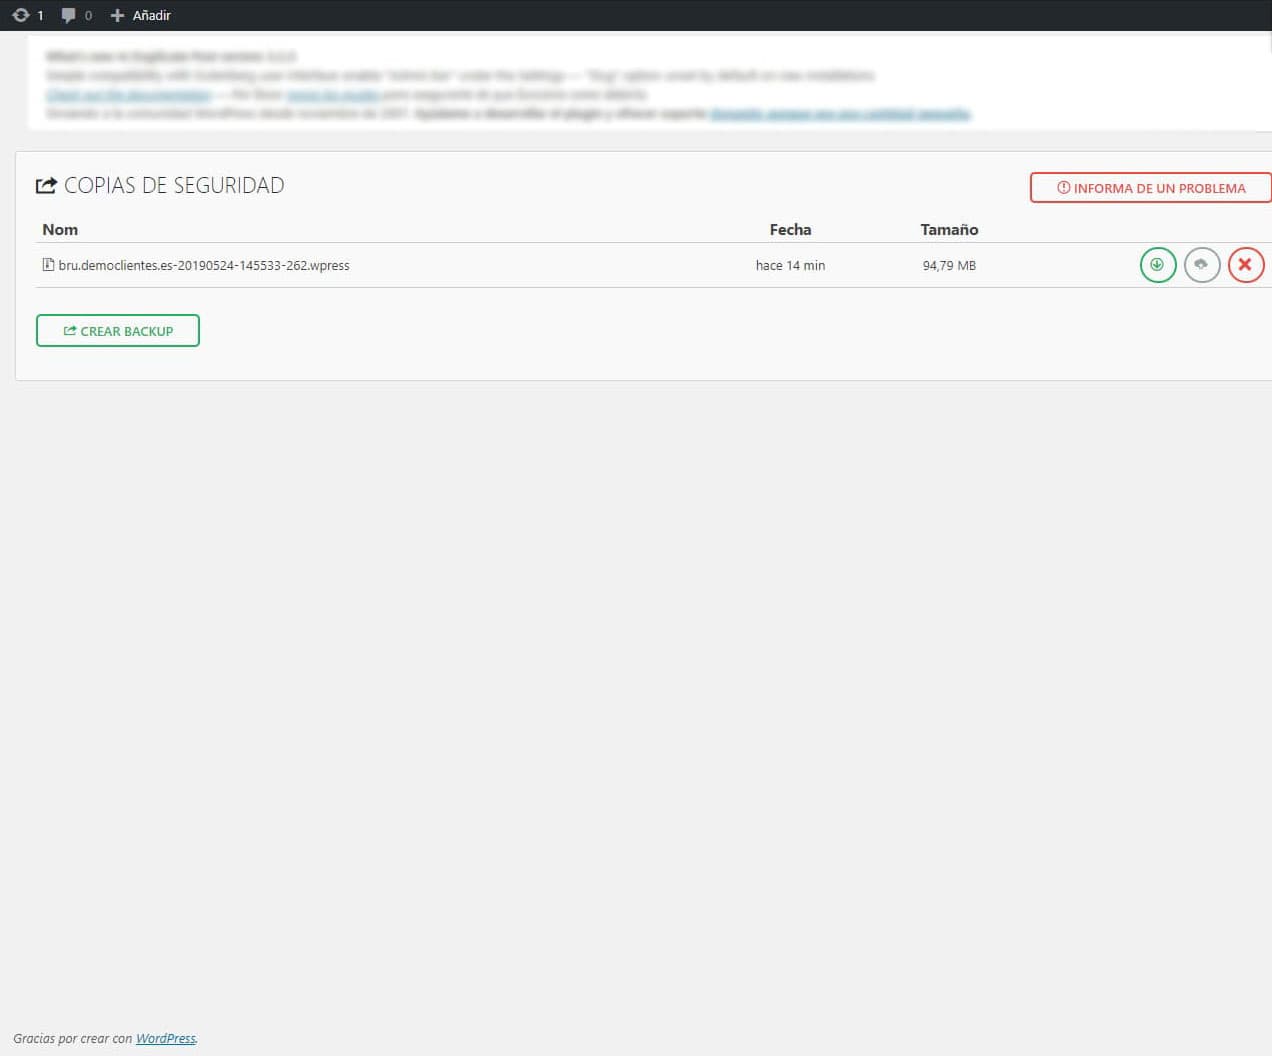Click the 94,79 MB size value
Screen dimensions: 1272x1056
(x=949, y=265)
